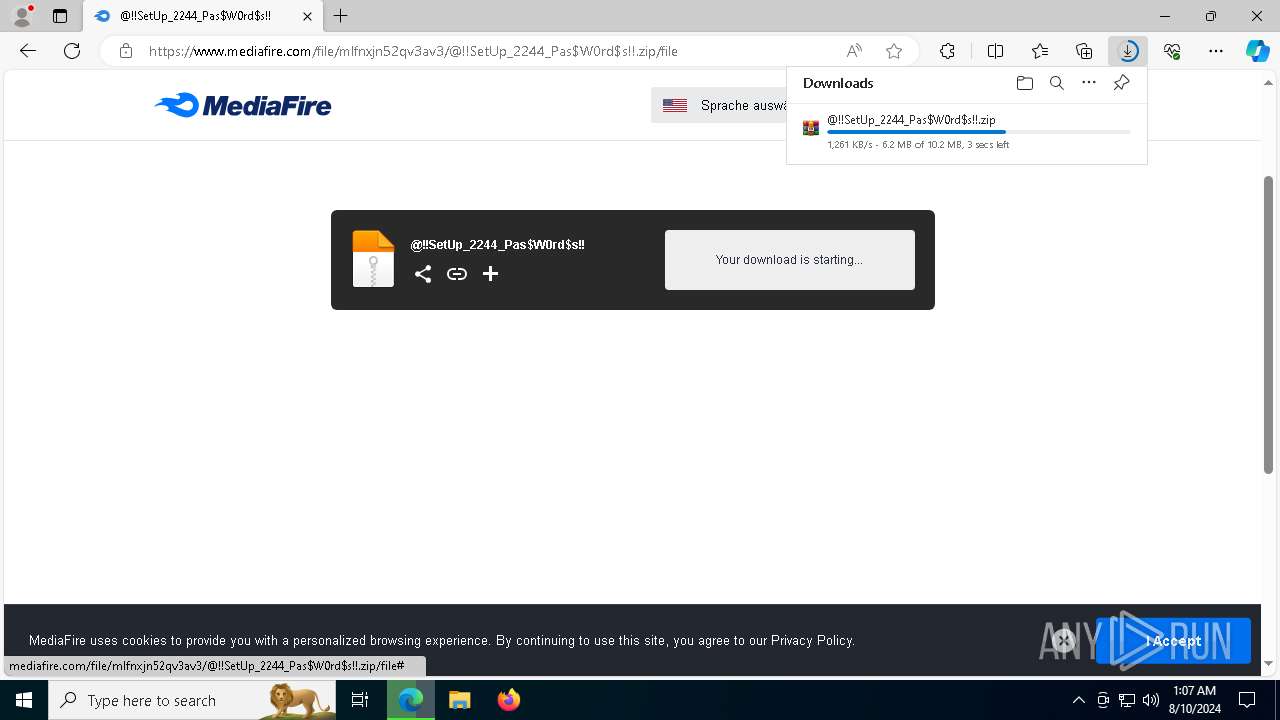Screen dimensions: 1280x720
Task: Click the zip file icon in downloads
Action: (811, 128)
